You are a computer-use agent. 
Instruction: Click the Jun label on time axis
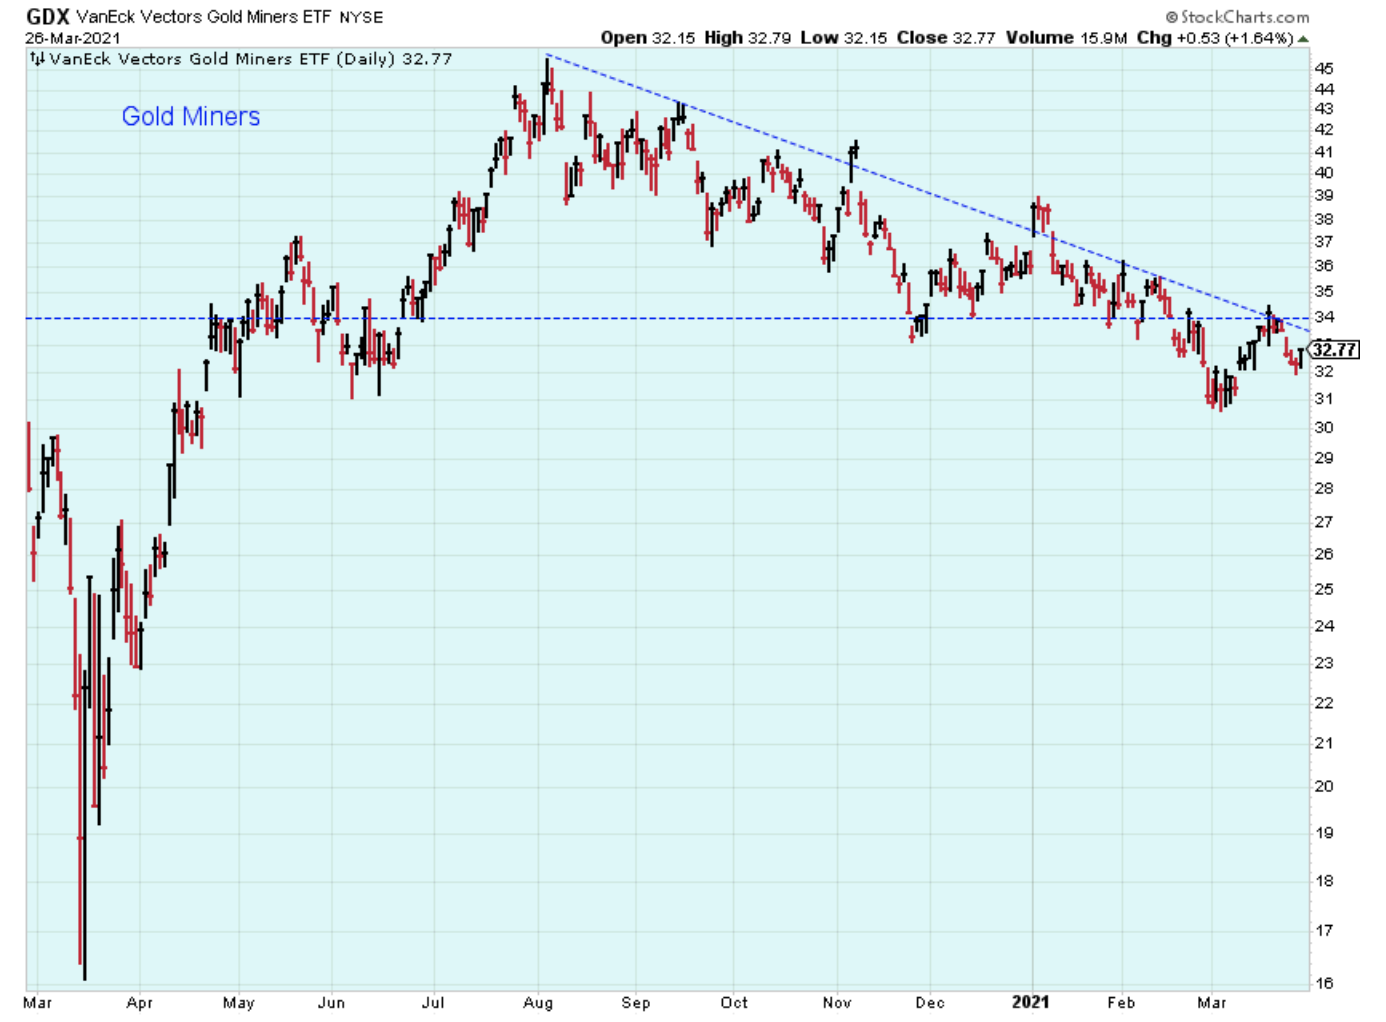point(331,1003)
